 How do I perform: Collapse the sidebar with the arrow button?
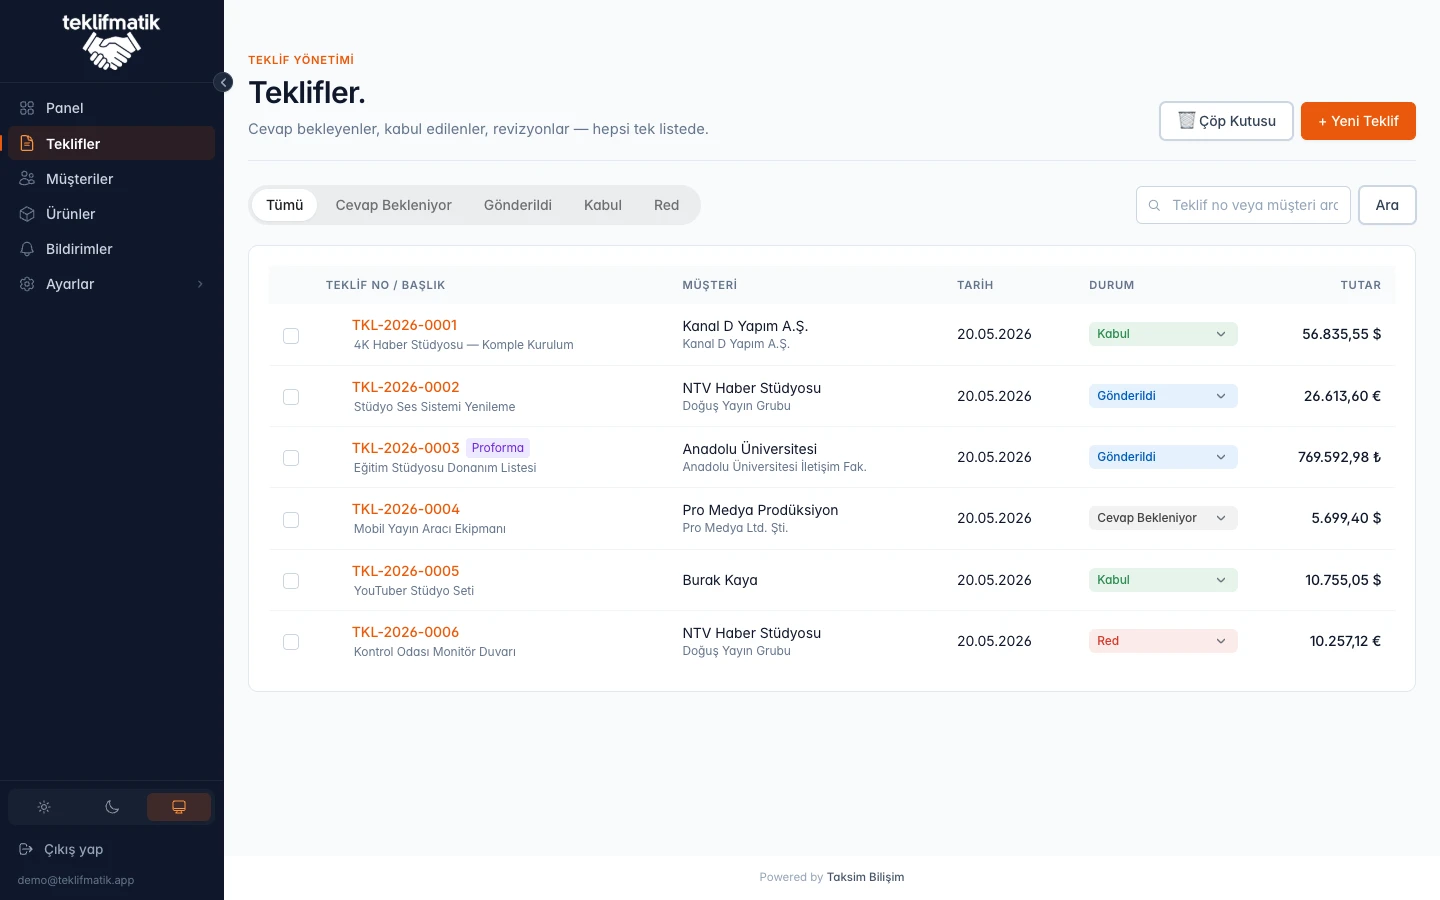click(x=223, y=82)
